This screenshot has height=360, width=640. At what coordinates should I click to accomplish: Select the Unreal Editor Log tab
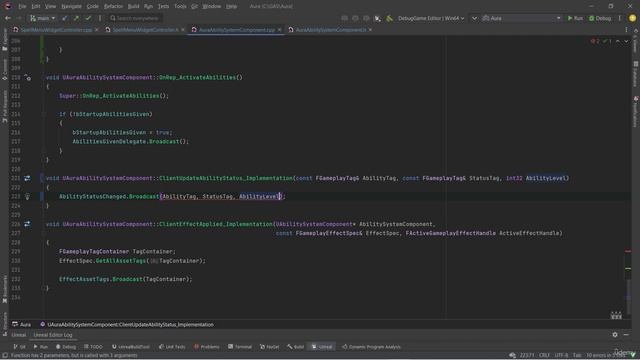[x=53, y=335]
